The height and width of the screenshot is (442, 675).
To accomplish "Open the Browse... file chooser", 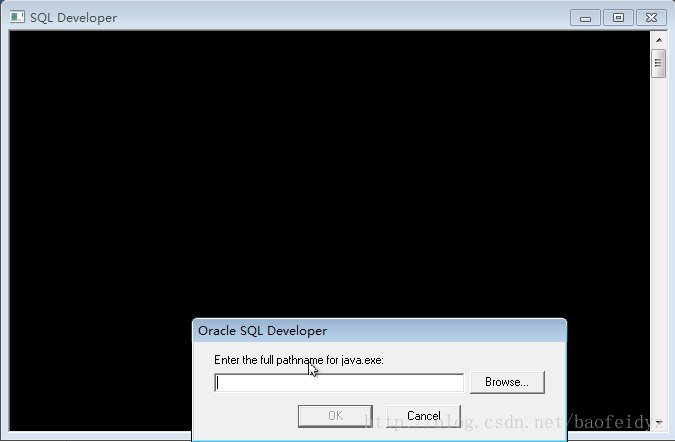I will tap(507, 382).
